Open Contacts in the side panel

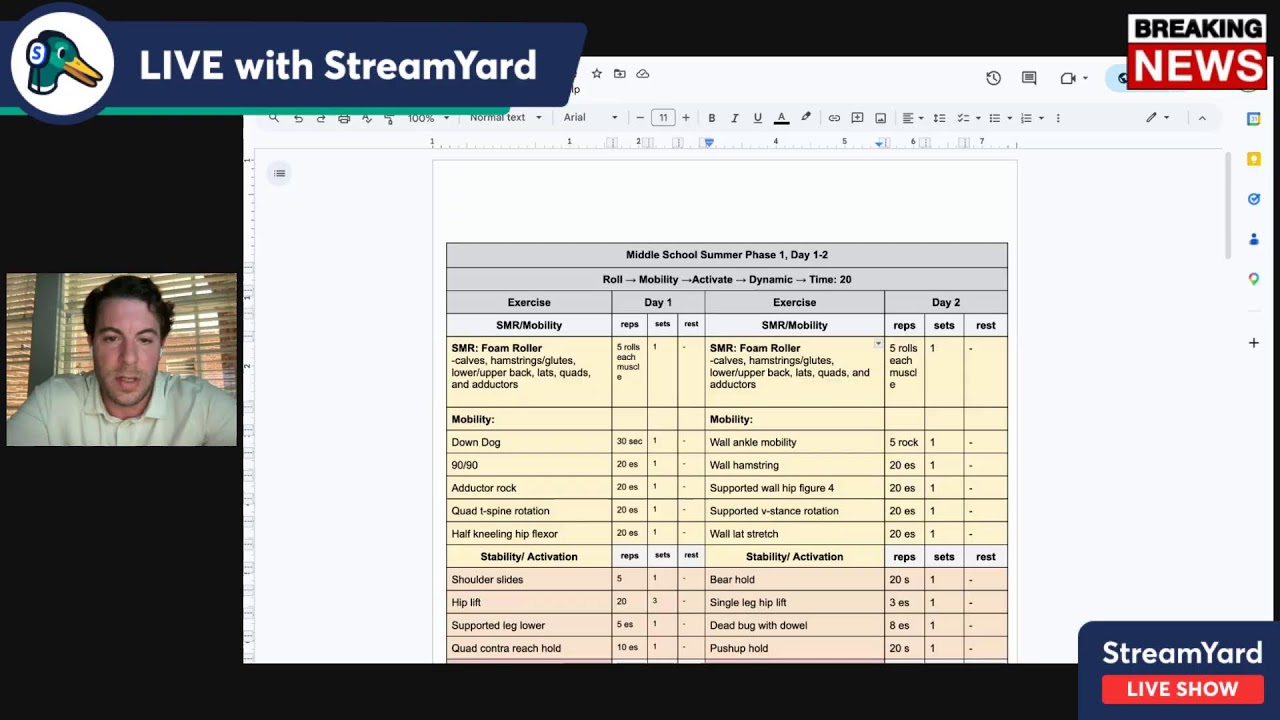pyautogui.click(x=1254, y=239)
